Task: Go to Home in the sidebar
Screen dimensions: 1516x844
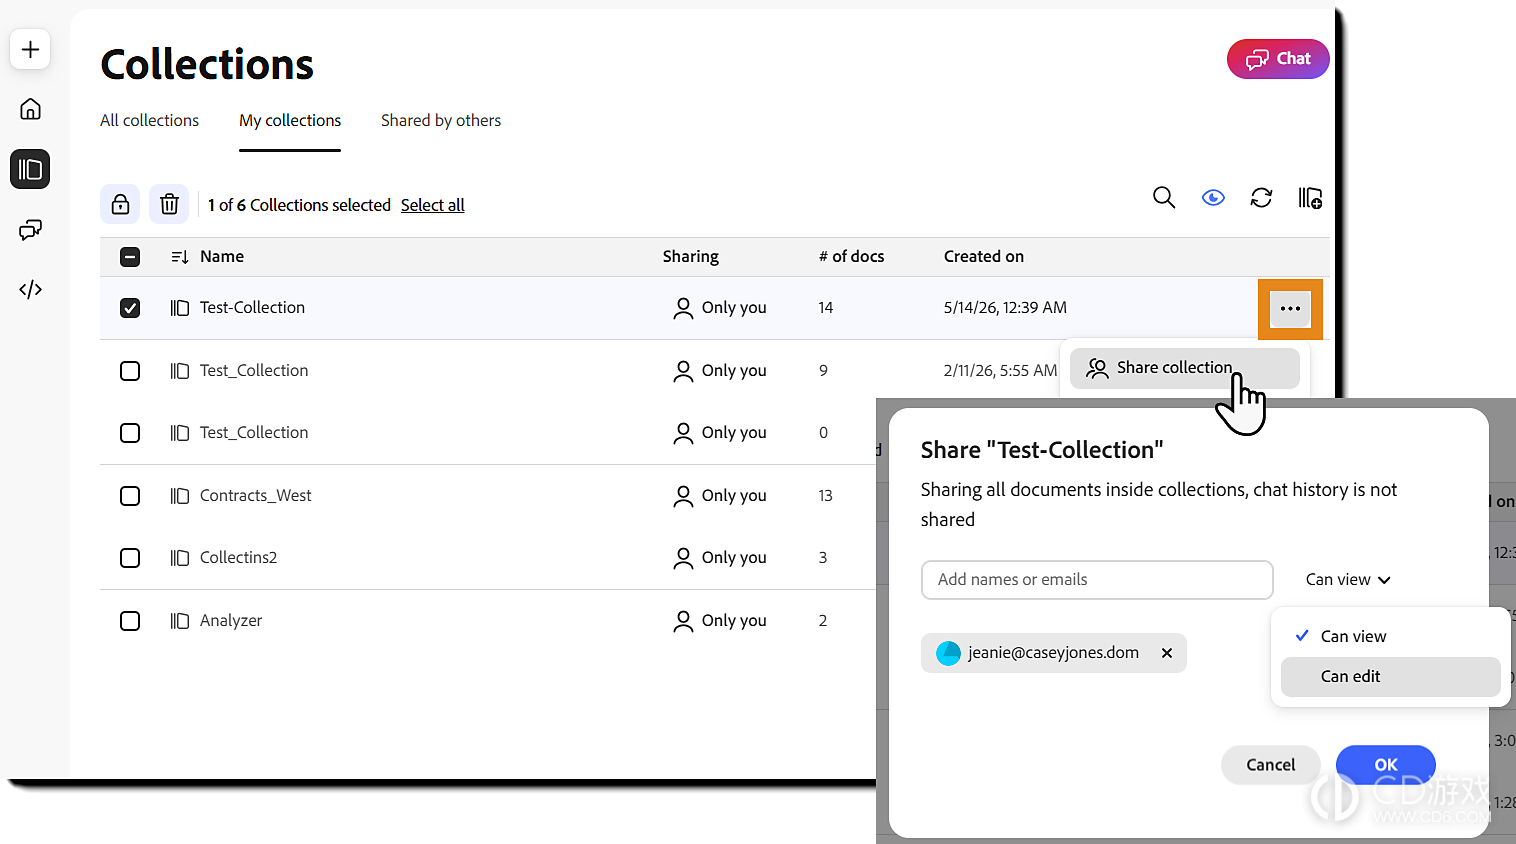Action: click(30, 109)
